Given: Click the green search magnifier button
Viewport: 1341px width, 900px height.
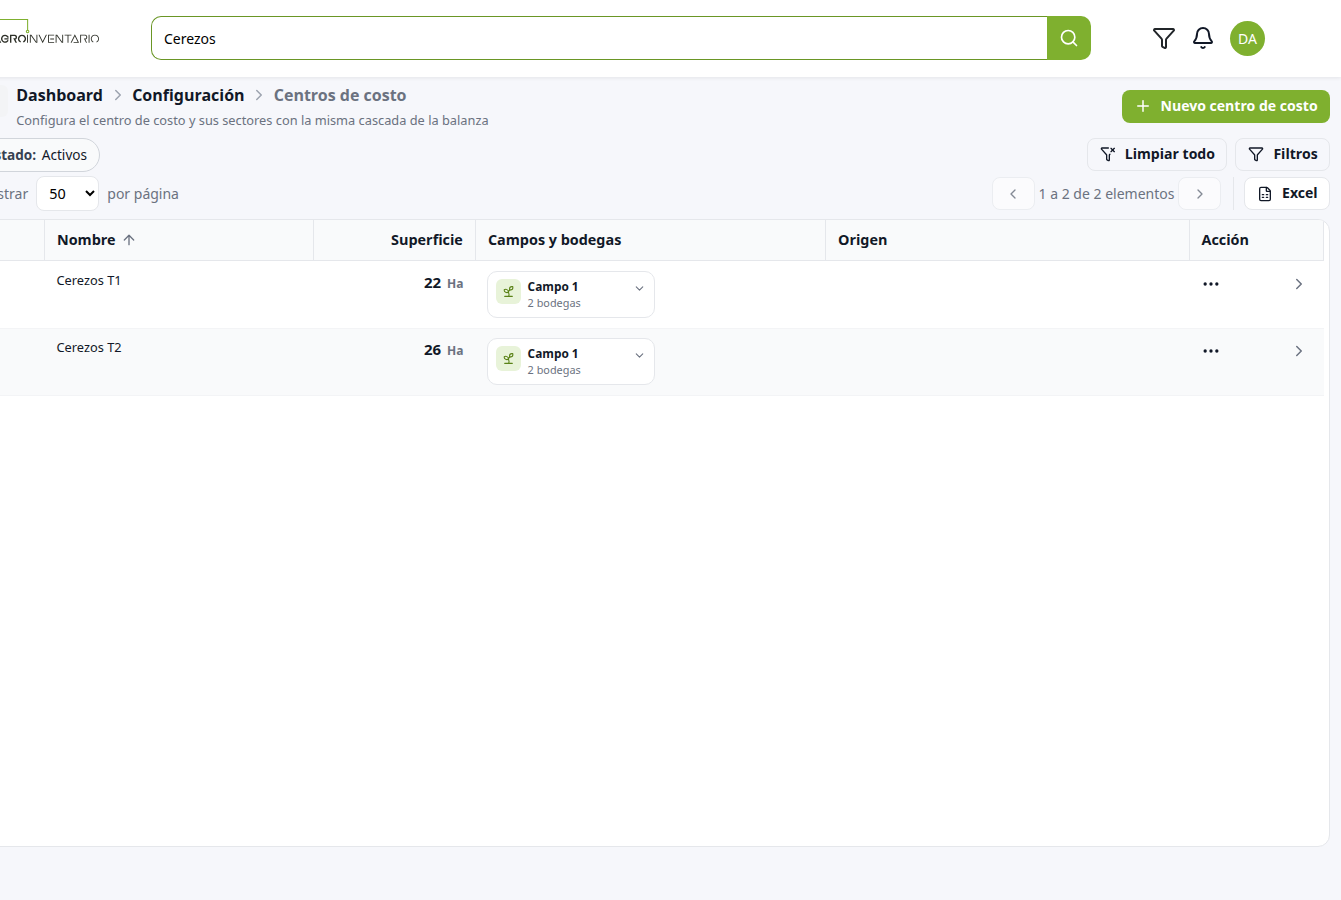Looking at the screenshot, I should [x=1069, y=38].
